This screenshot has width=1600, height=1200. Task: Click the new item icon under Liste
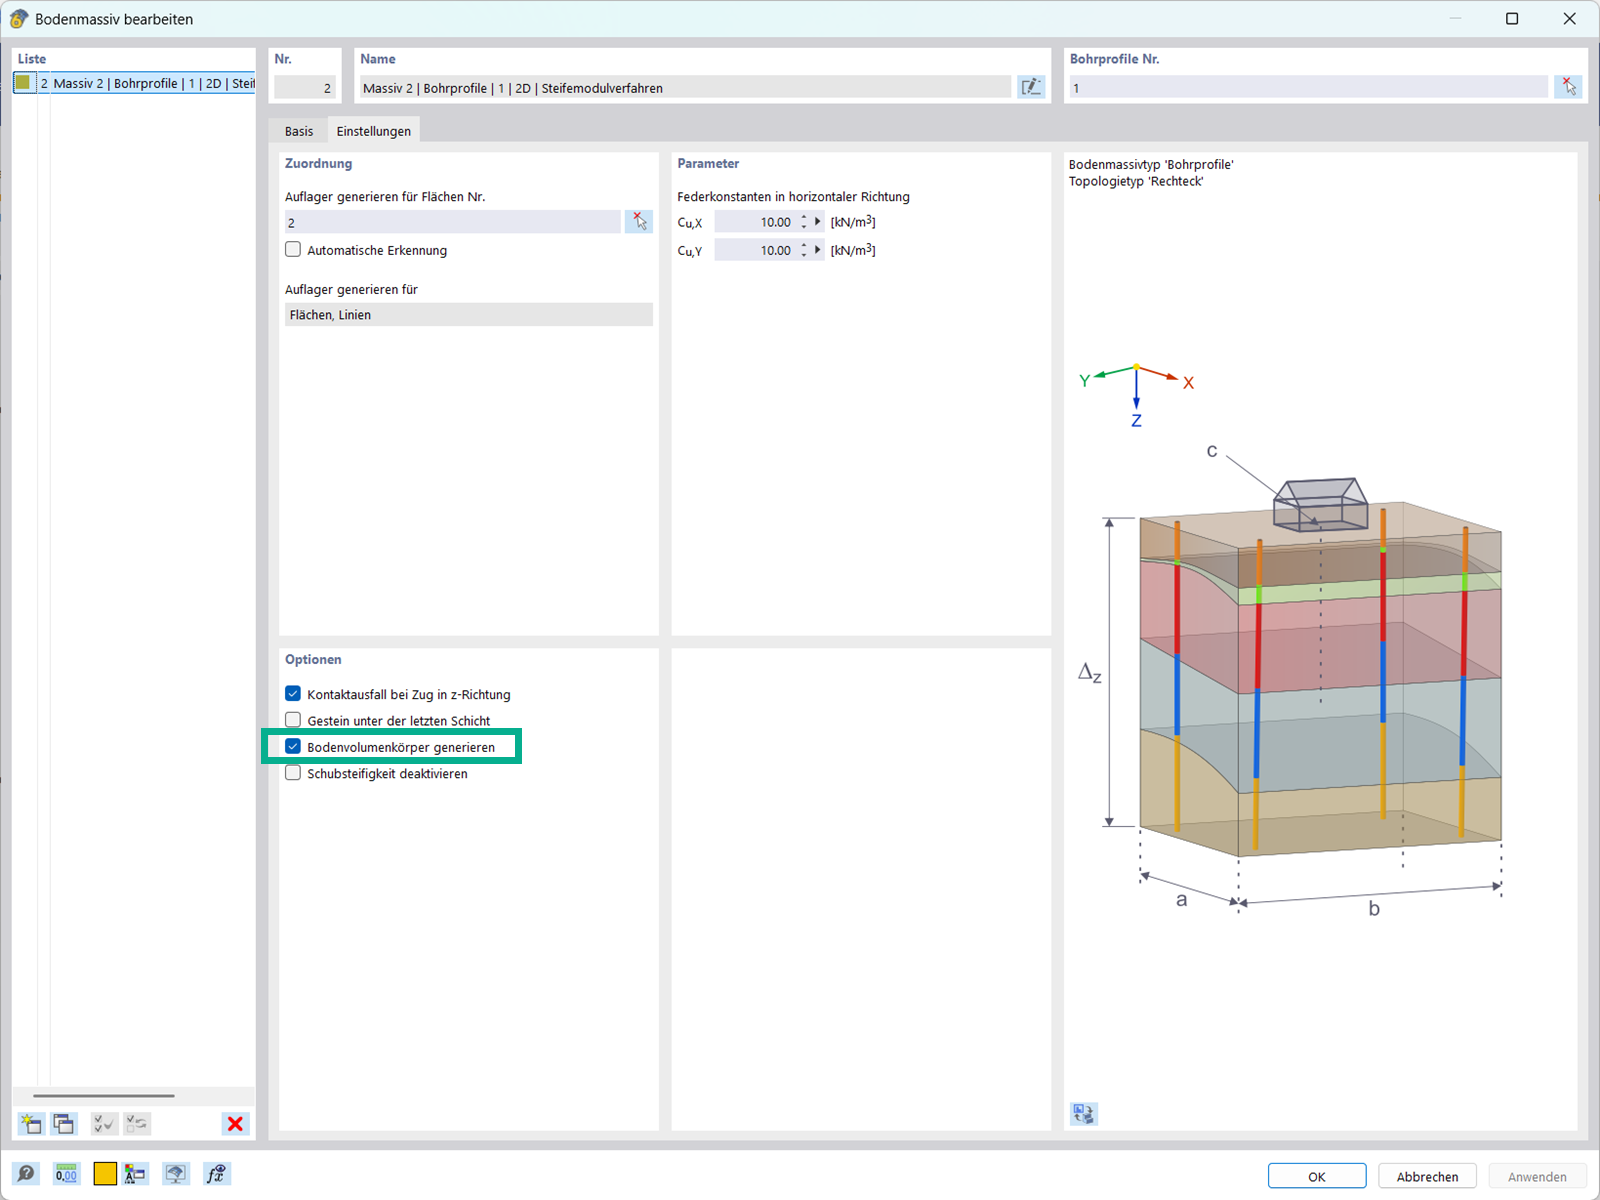coord(31,1124)
